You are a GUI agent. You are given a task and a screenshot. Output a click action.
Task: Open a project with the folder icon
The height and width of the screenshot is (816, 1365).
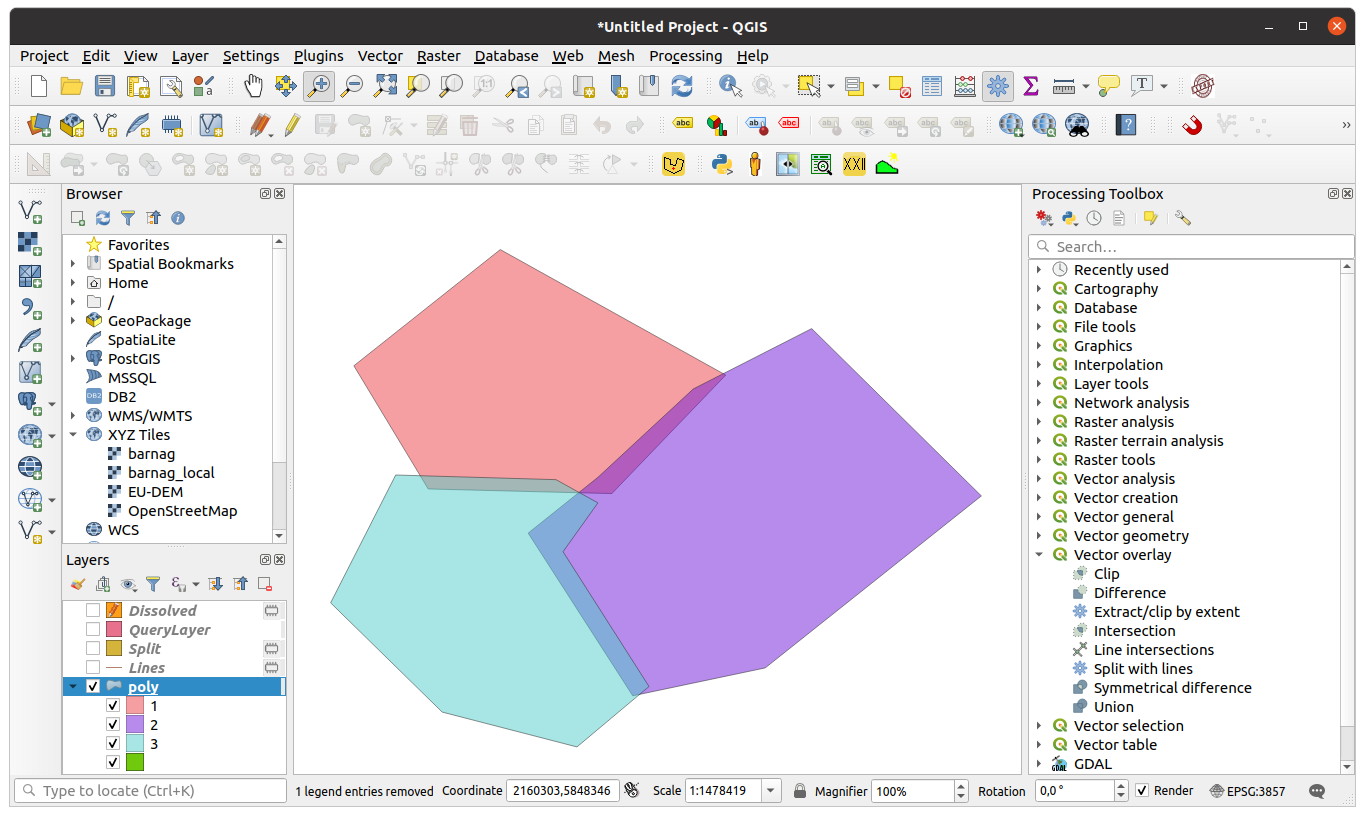point(71,86)
